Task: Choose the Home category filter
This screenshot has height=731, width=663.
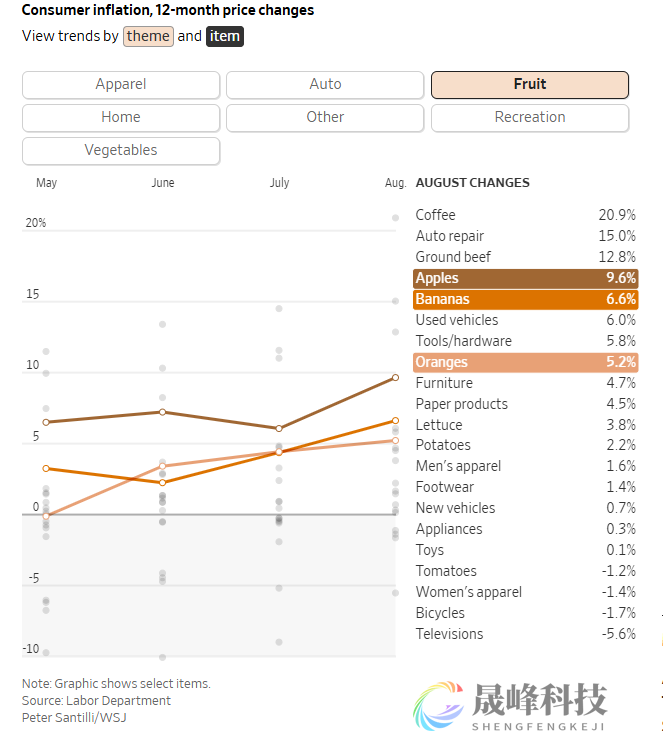Action: (x=121, y=117)
